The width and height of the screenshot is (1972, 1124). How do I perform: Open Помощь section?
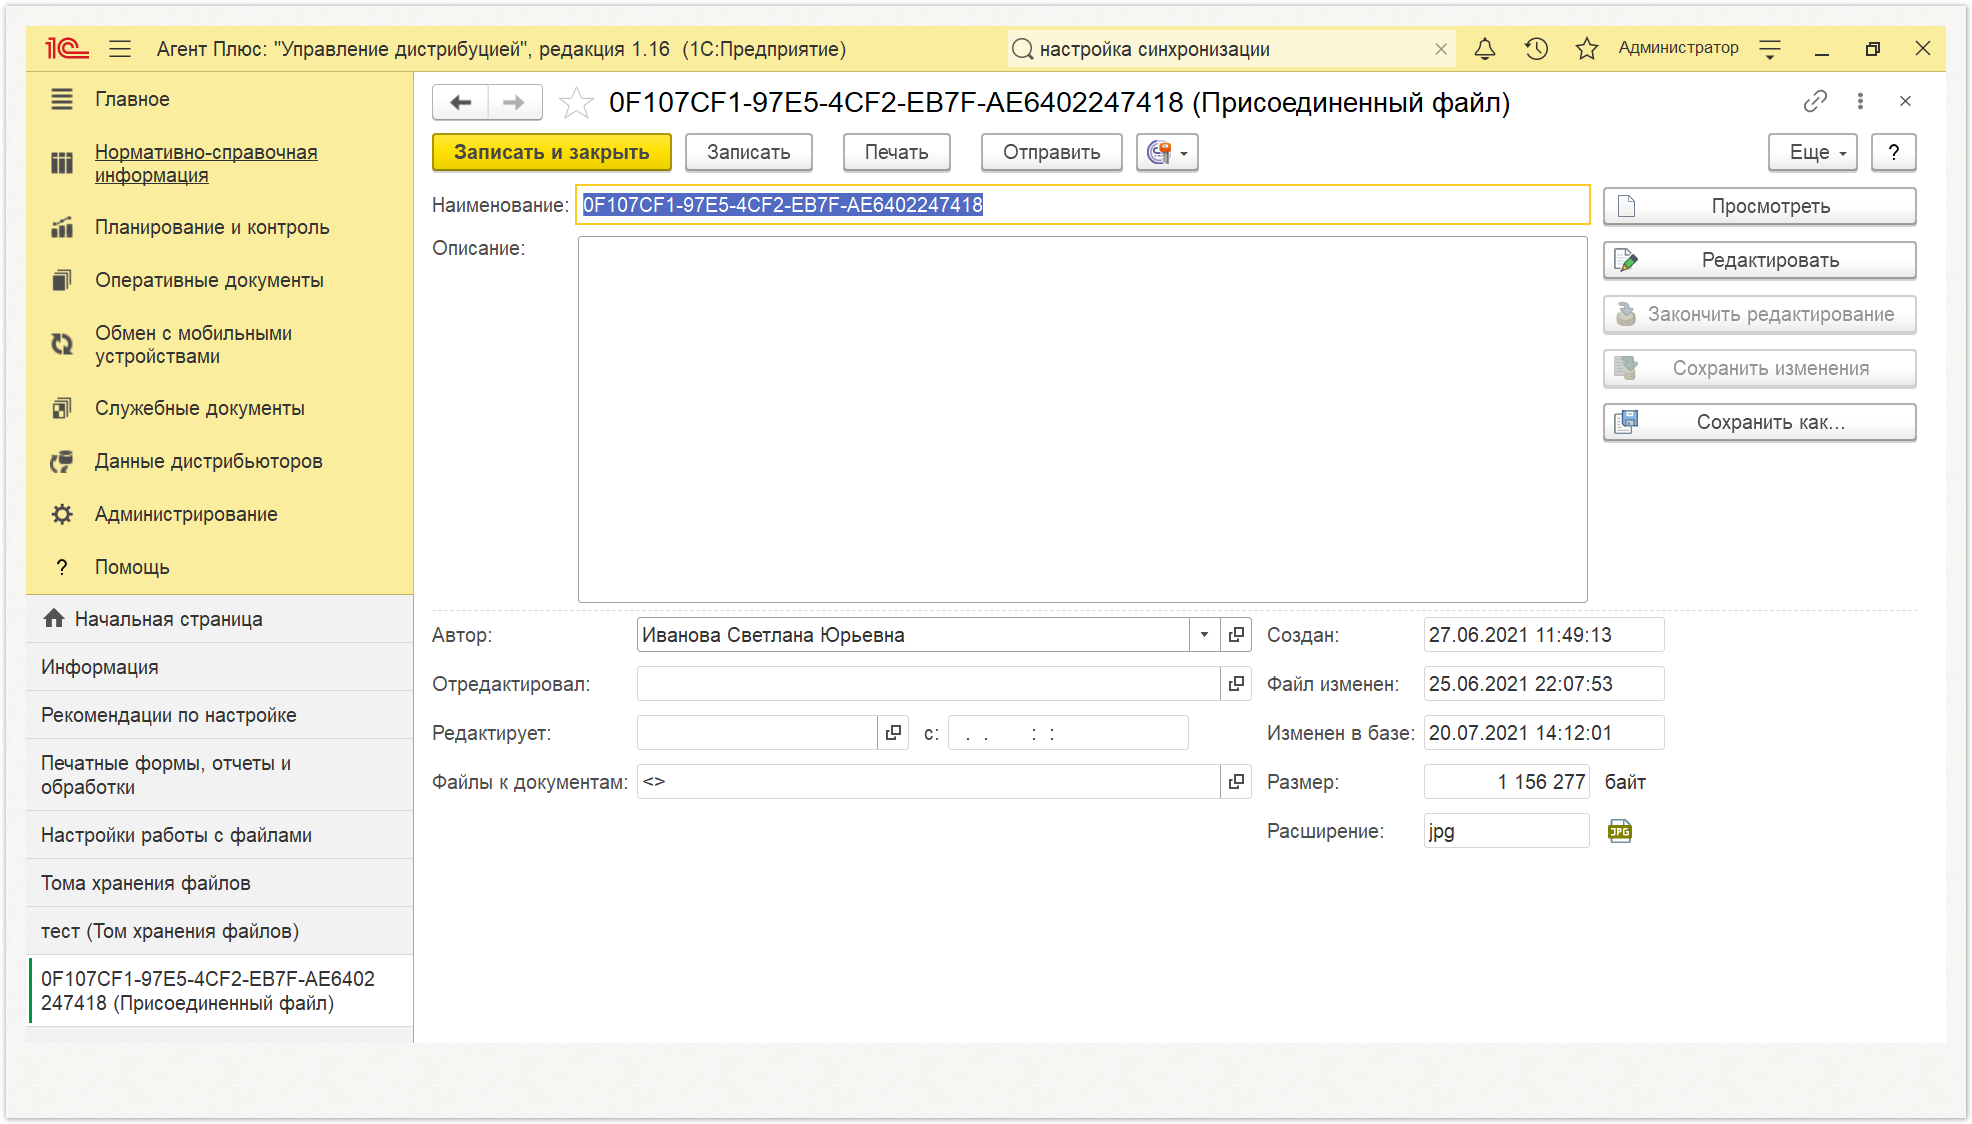point(132,567)
